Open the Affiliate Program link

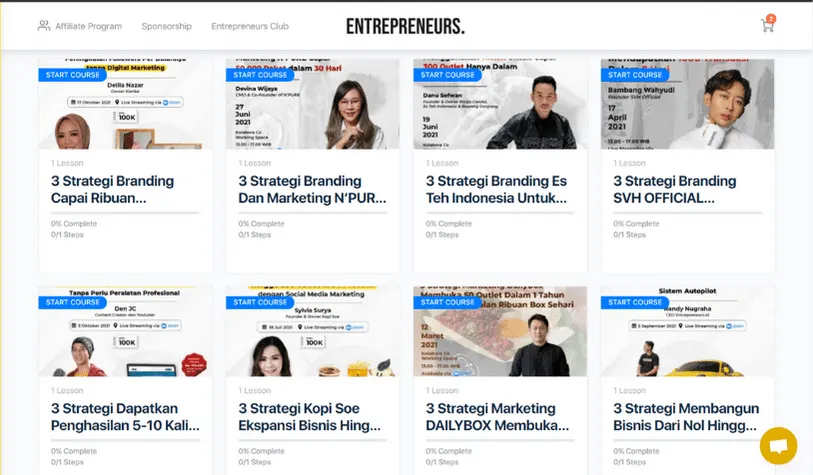[x=89, y=26]
